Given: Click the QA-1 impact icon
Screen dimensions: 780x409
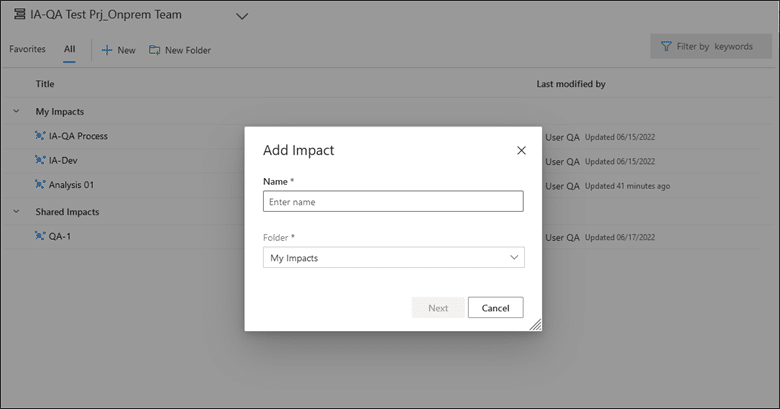Looking at the screenshot, I should coord(40,236).
